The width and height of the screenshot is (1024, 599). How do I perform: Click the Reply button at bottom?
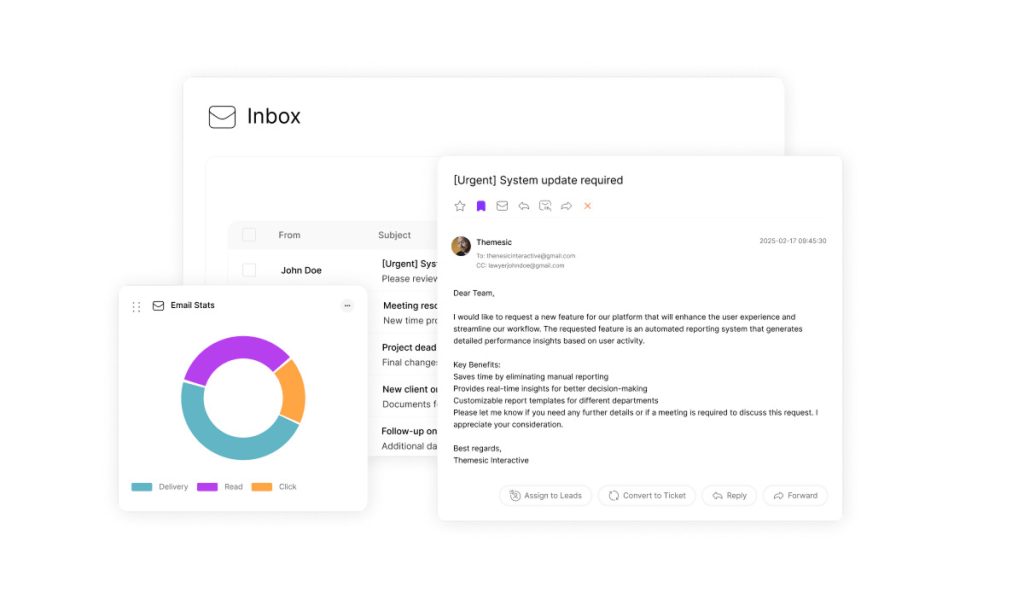click(729, 495)
